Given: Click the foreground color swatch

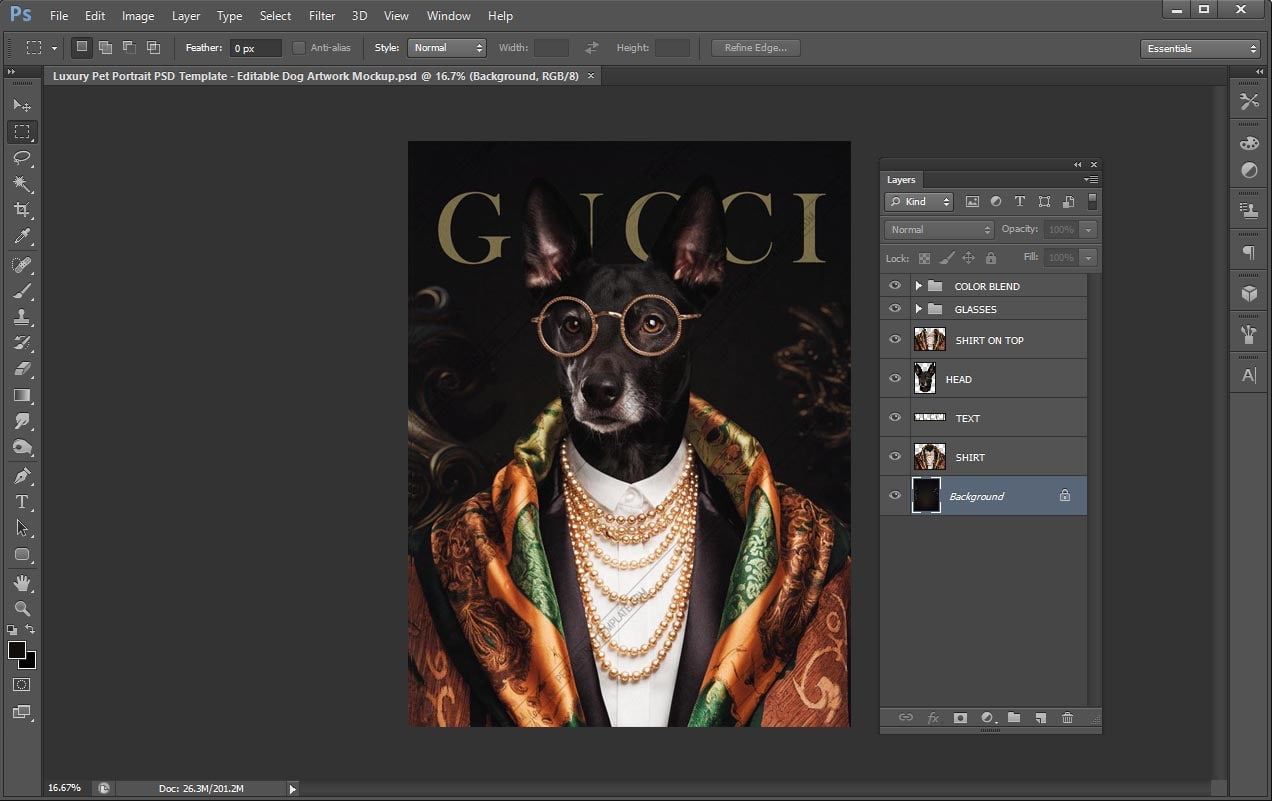Looking at the screenshot, I should [x=17, y=650].
